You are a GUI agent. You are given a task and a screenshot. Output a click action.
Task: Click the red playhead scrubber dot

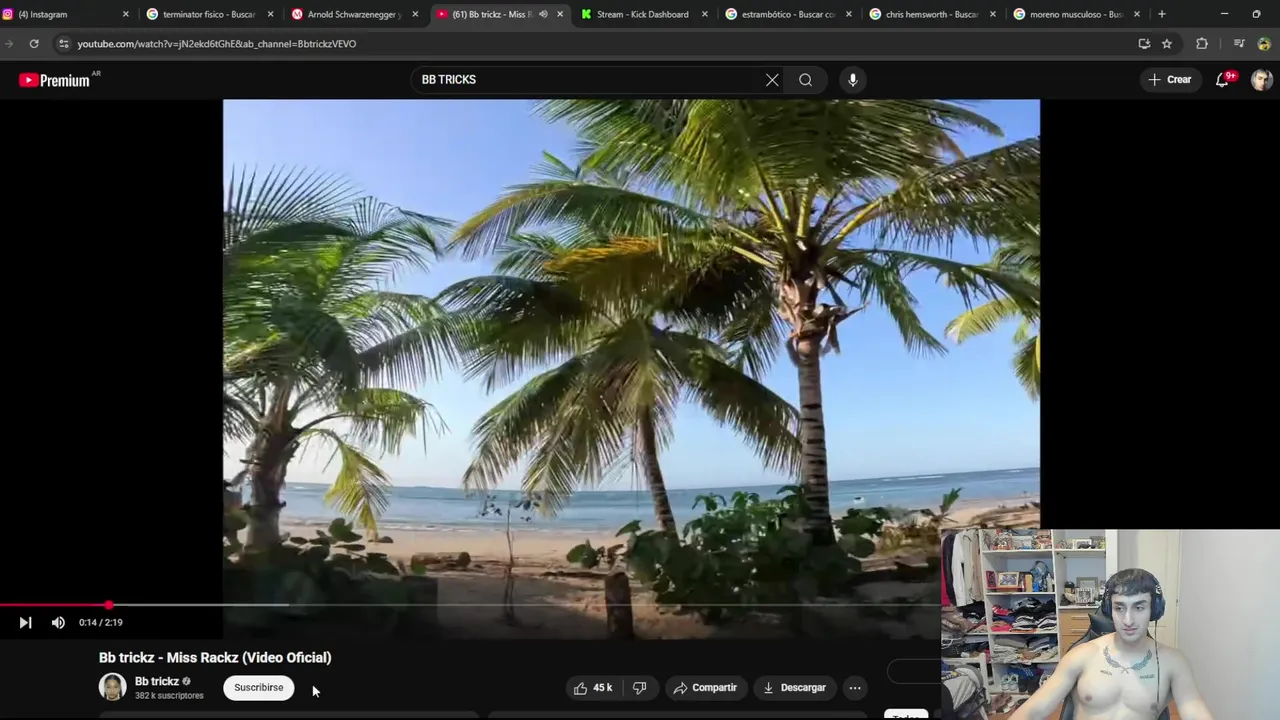tap(108, 605)
